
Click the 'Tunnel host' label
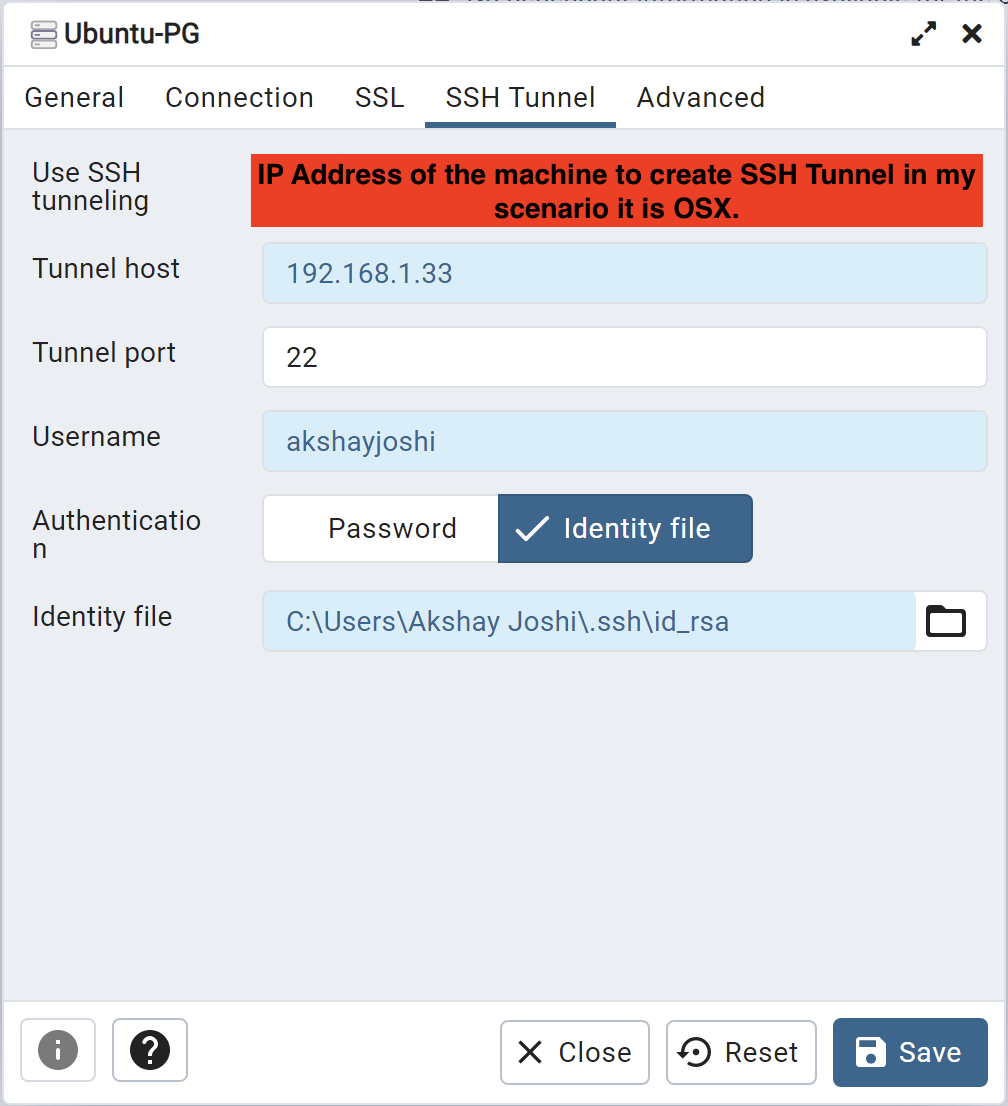click(106, 269)
